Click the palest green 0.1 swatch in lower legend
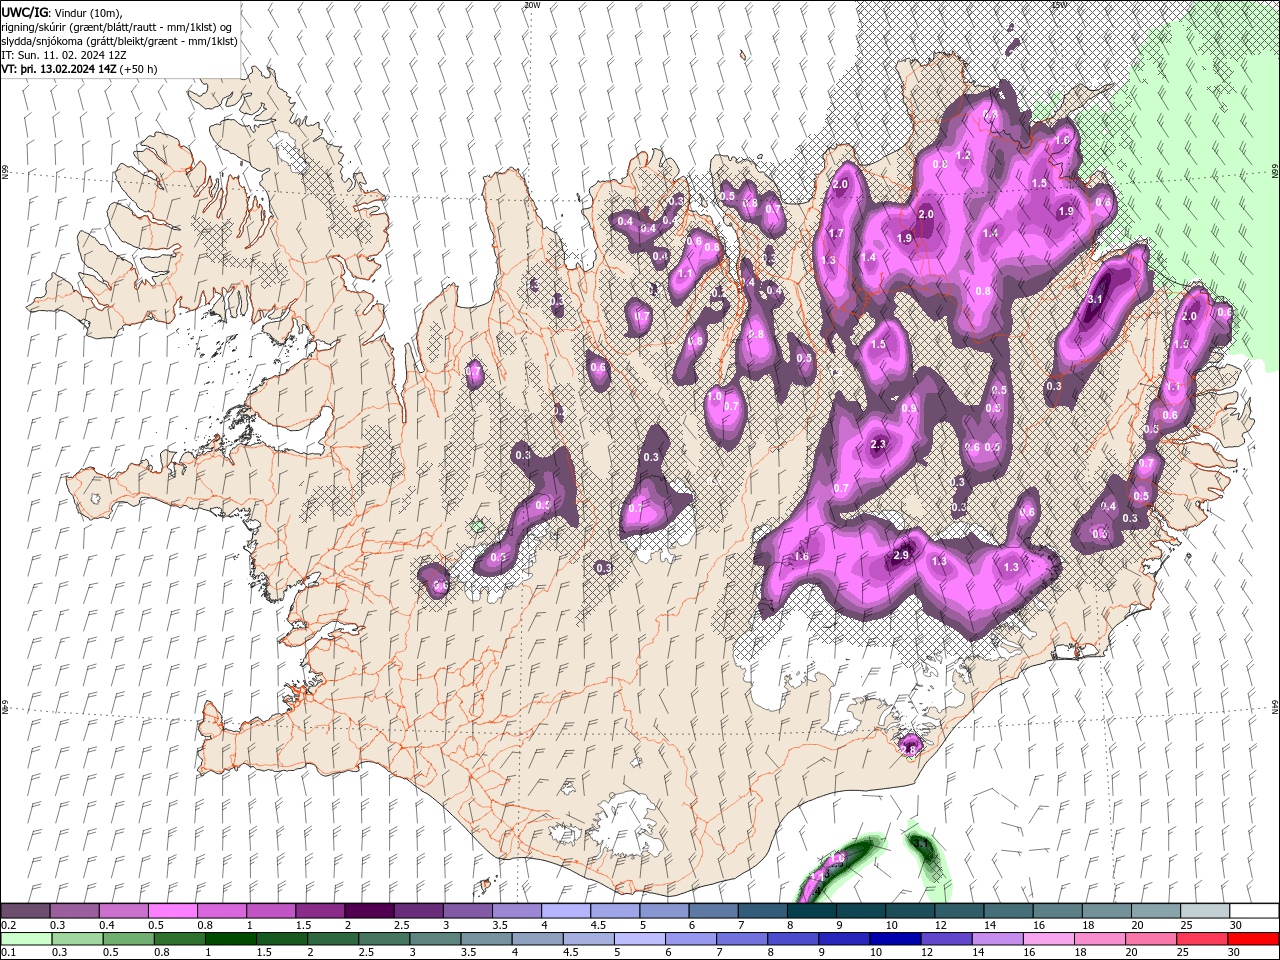This screenshot has height=960, width=1280. (x=26, y=939)
